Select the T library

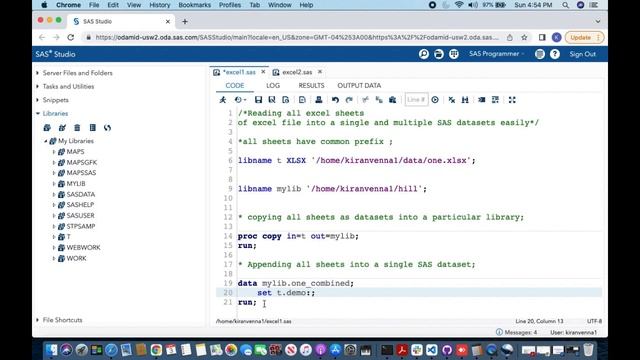coord(68,237)
